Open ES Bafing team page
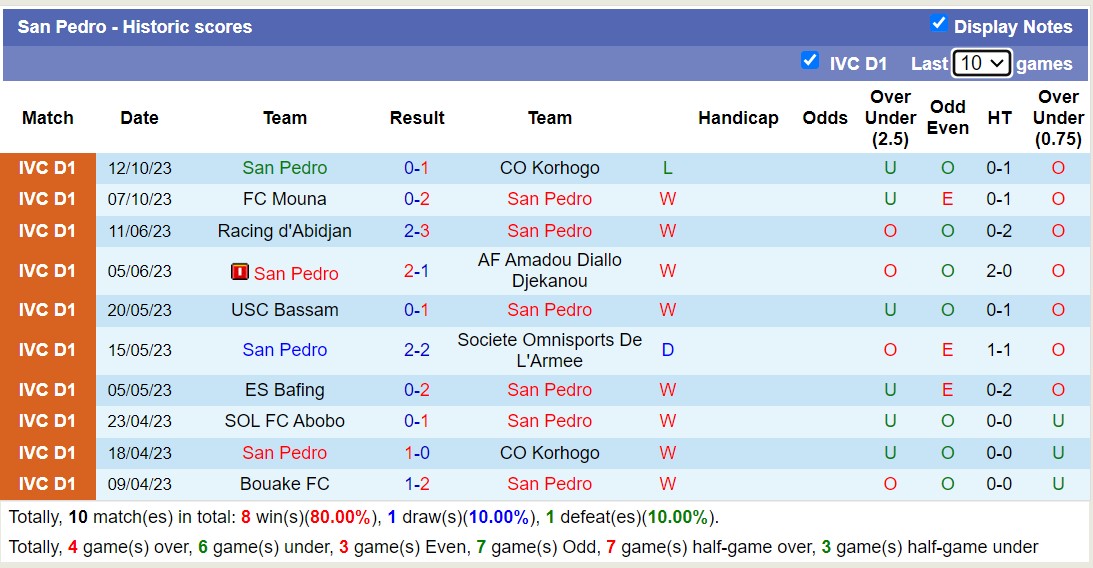This screenshot has width=1093, height=568. (284, 390)
